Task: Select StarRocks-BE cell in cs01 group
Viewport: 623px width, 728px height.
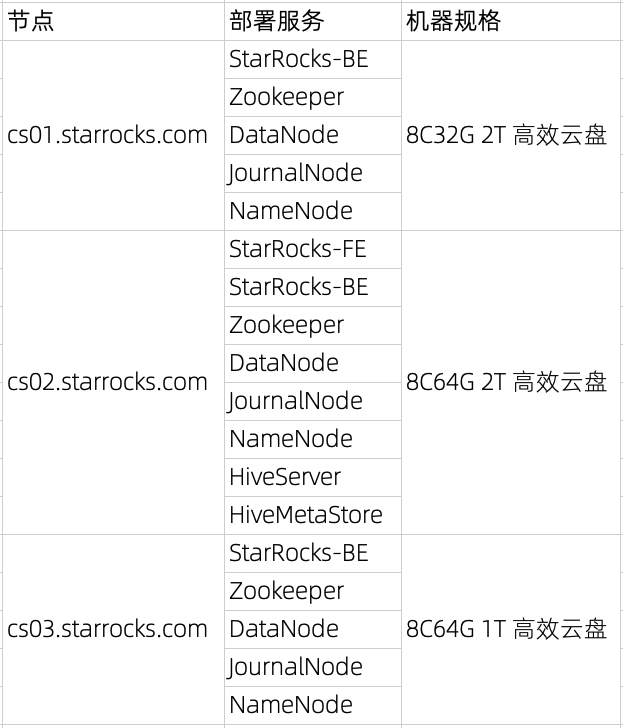Action: 313,59
